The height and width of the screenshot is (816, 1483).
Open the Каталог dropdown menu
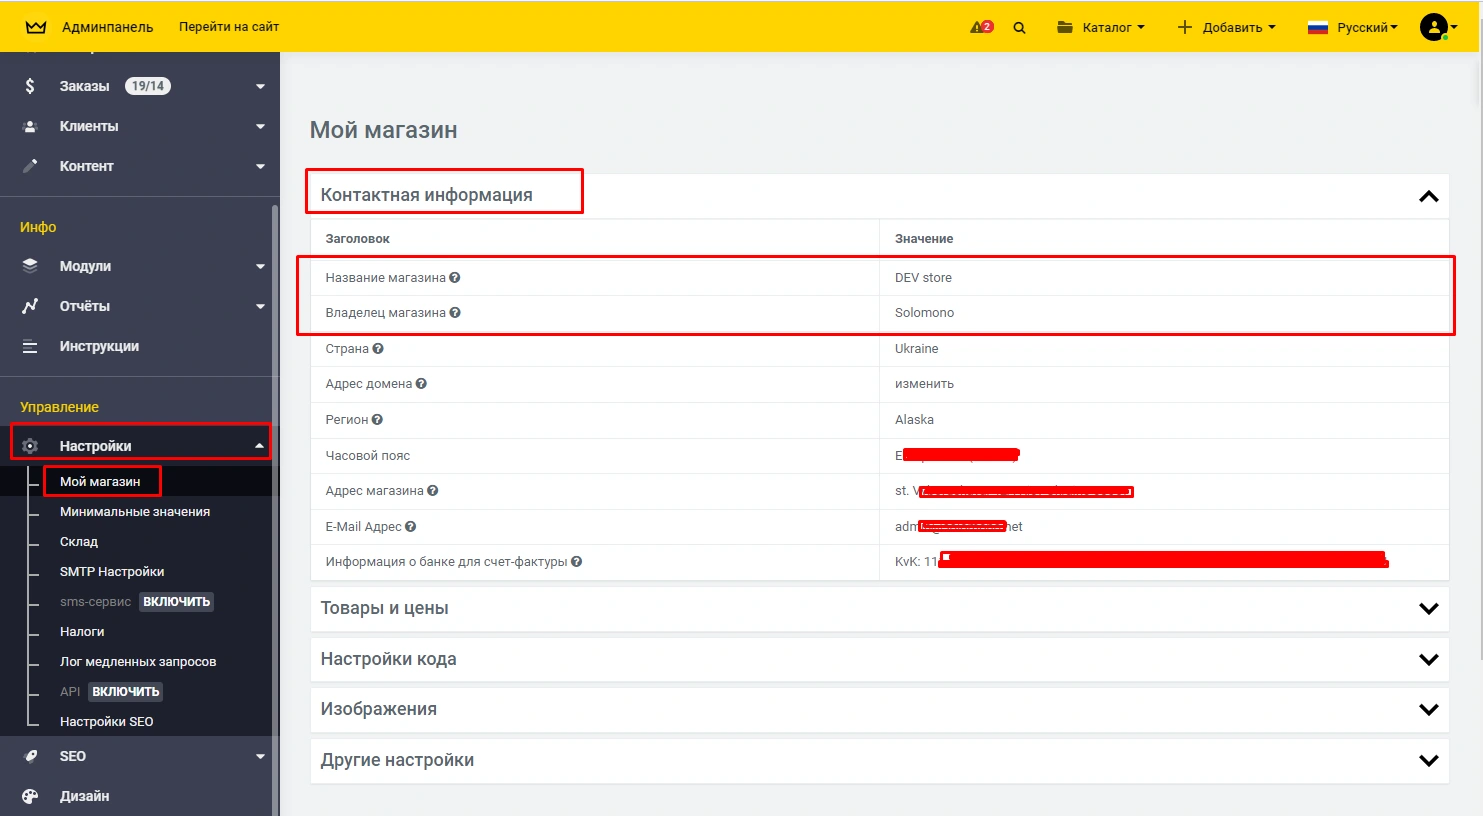coord(1101,28)
